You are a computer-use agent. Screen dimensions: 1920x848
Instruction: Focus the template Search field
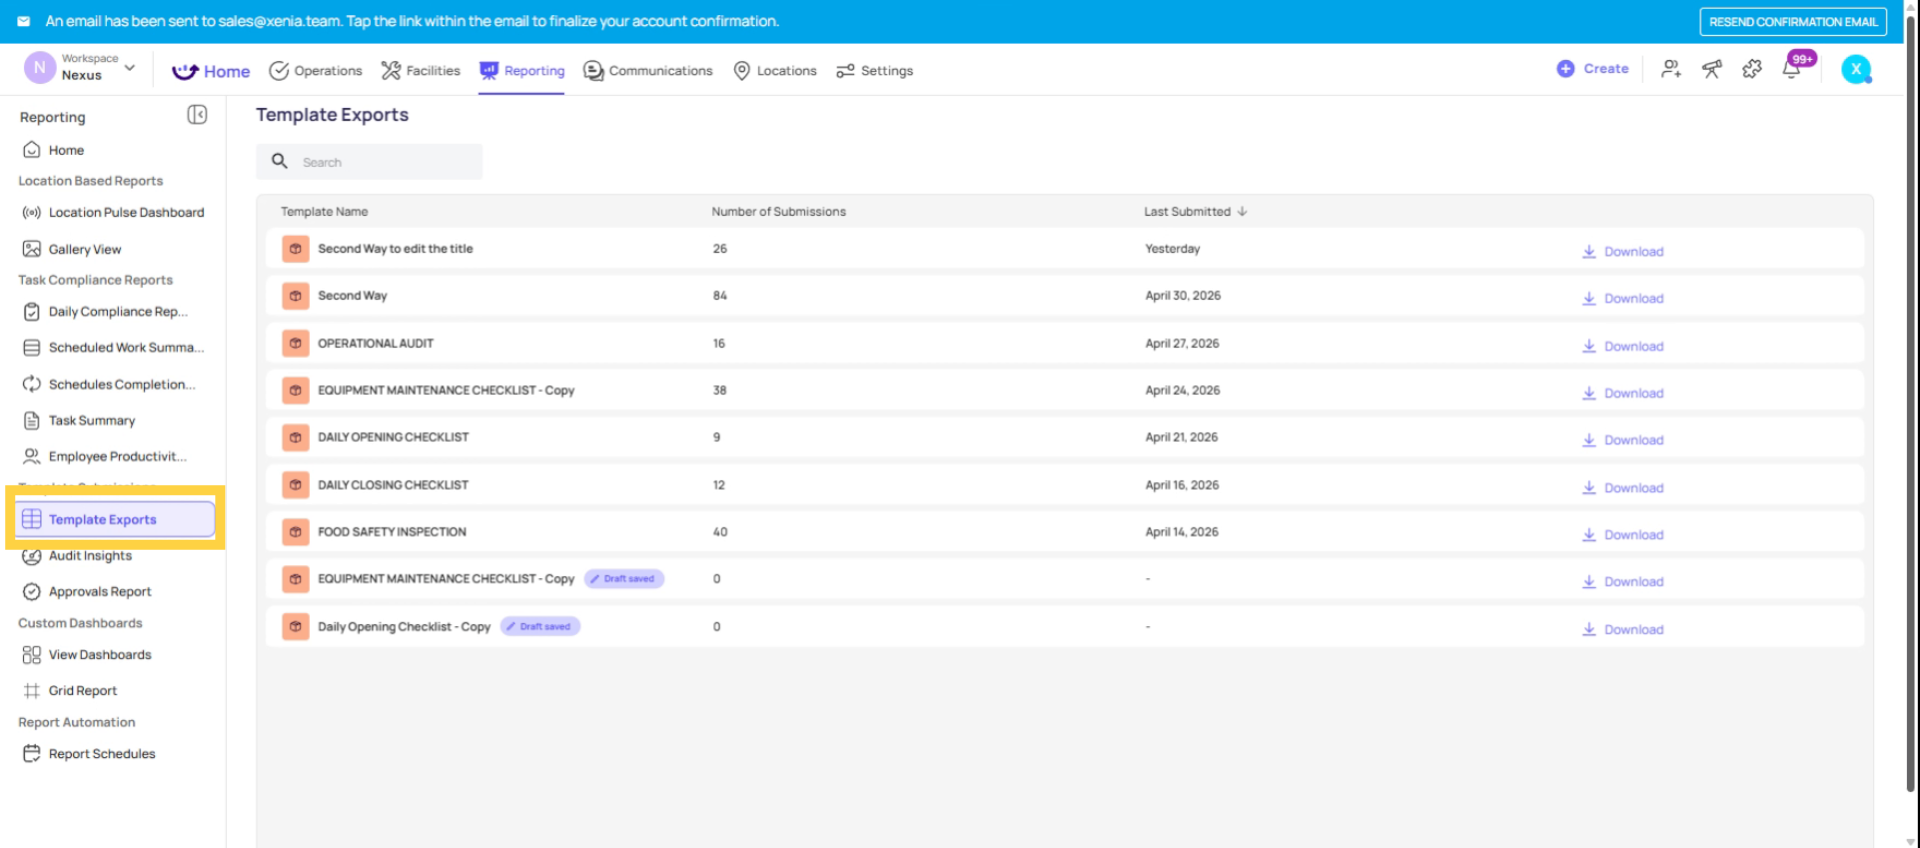(x=369, y=162)
